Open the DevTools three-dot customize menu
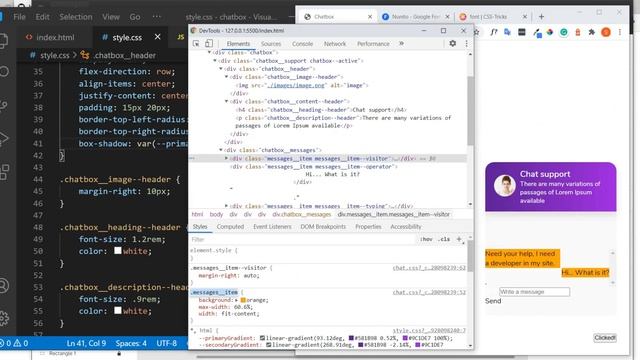Screen dimensions: 640x360 point(467,44)
